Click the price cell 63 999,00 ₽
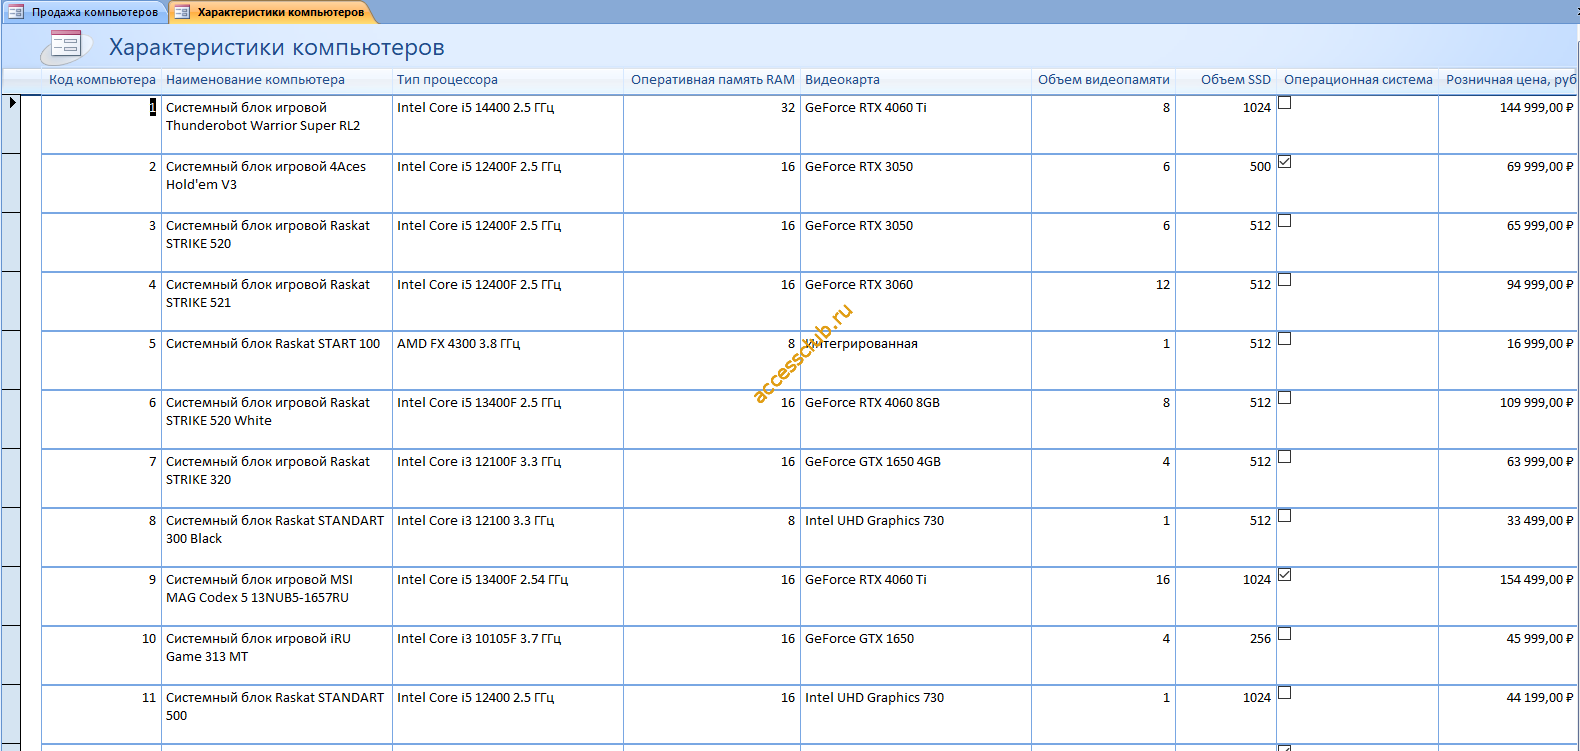 point(1507,478)
